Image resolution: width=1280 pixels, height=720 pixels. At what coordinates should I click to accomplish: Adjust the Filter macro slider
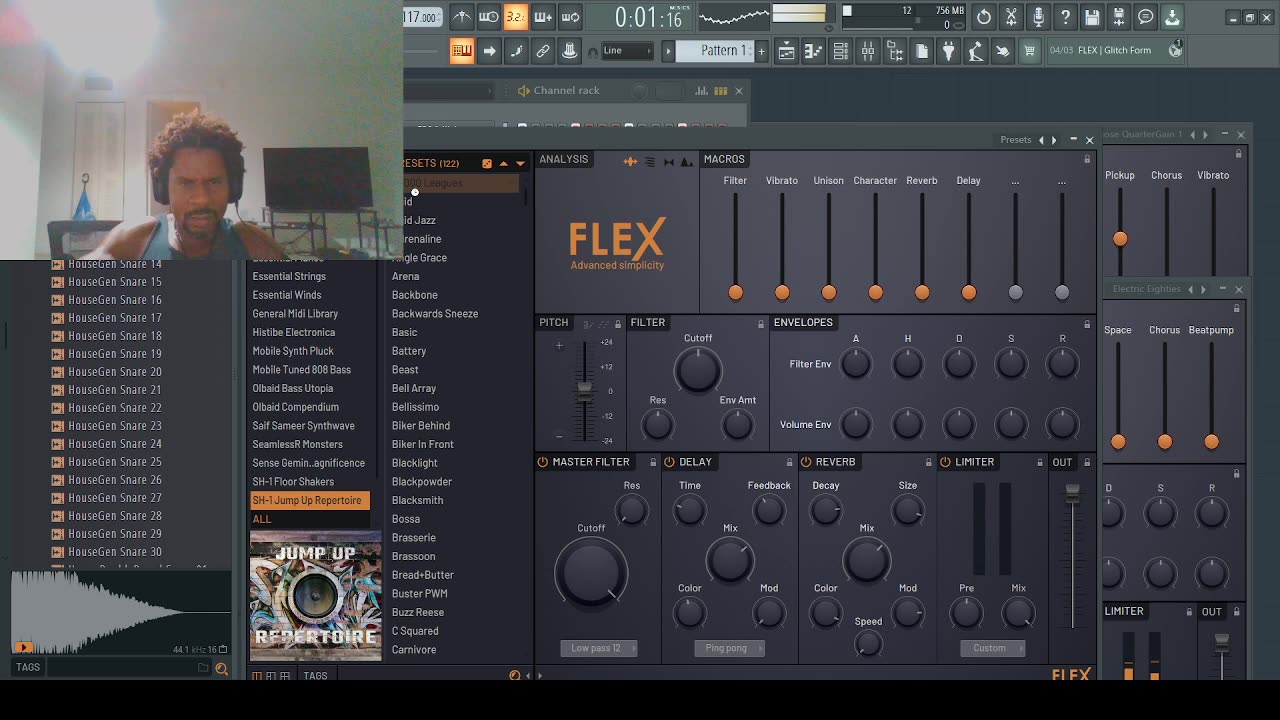tap(735, 245)
